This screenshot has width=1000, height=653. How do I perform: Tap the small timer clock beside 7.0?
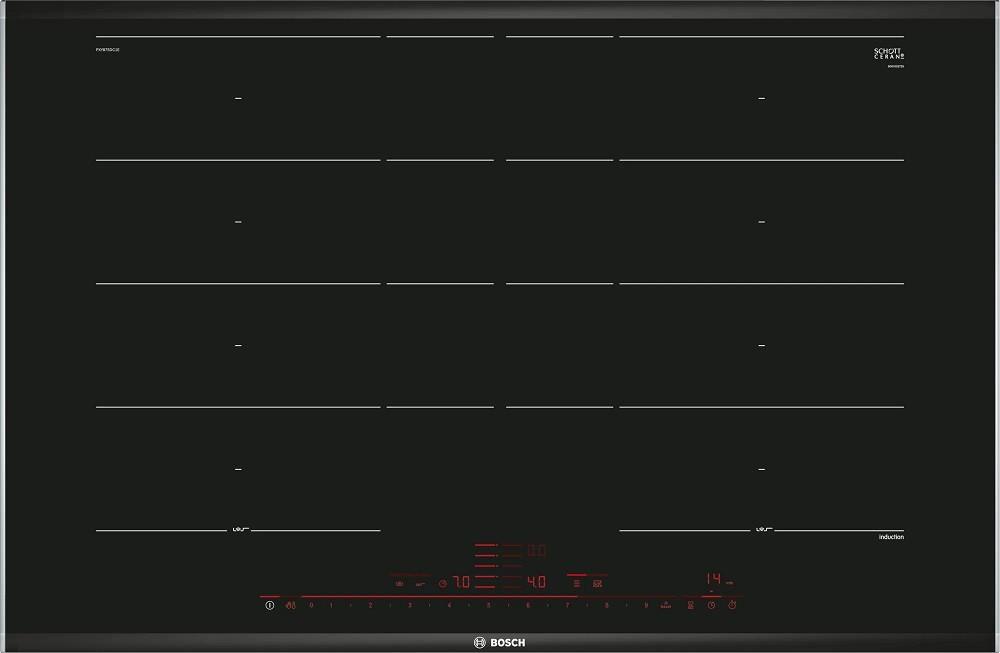coord(441,583)
